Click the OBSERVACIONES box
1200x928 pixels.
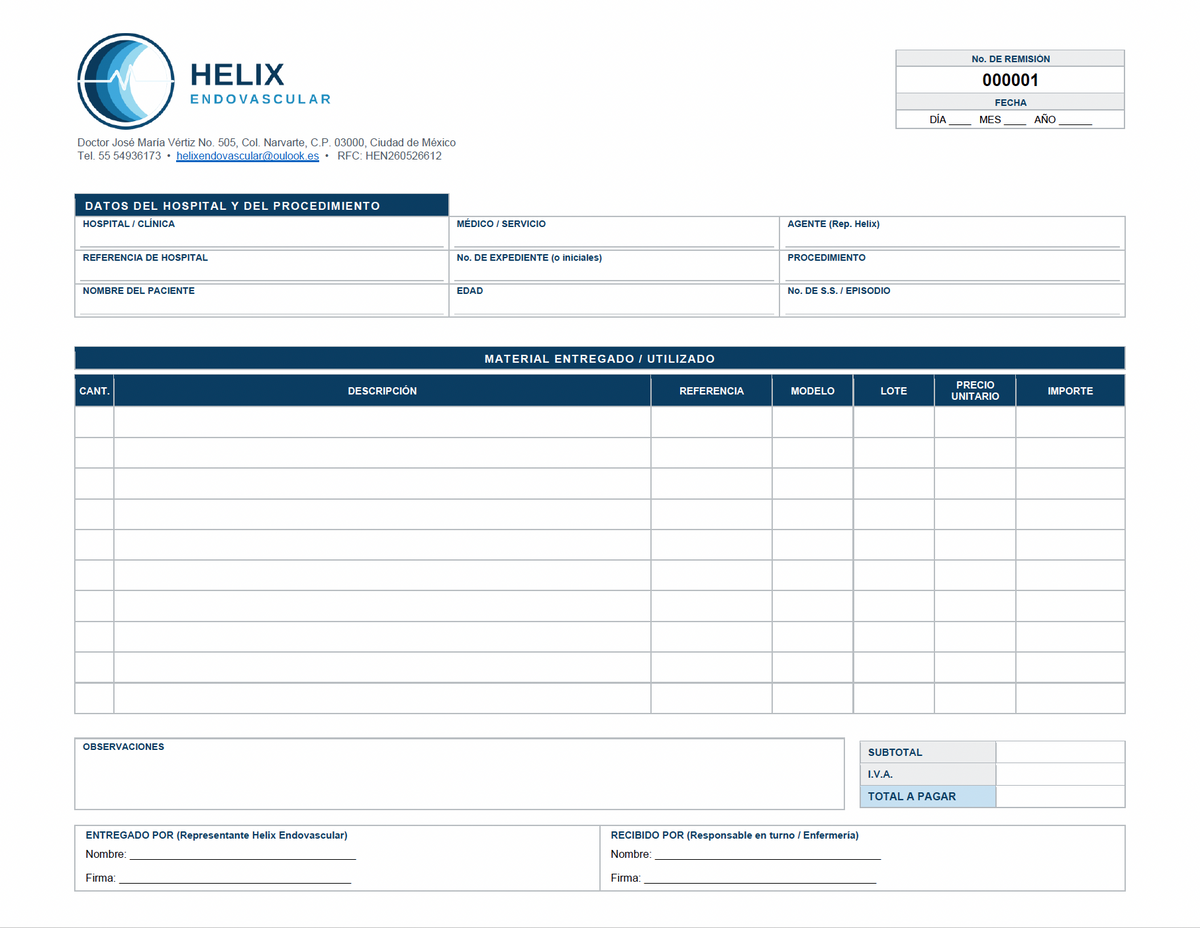[x=460, y=774]
